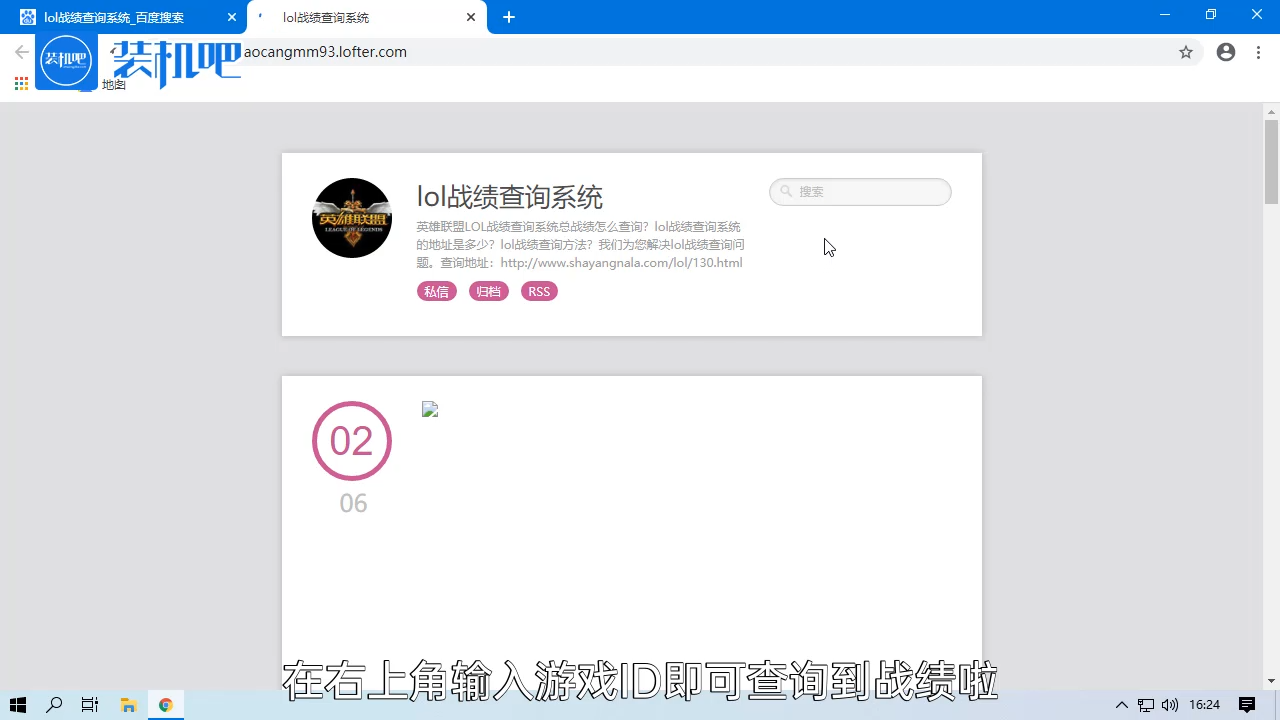Open the apps grid icon below the back arrow
This screenshot has height=720, width=1280.
pos(20,84)
